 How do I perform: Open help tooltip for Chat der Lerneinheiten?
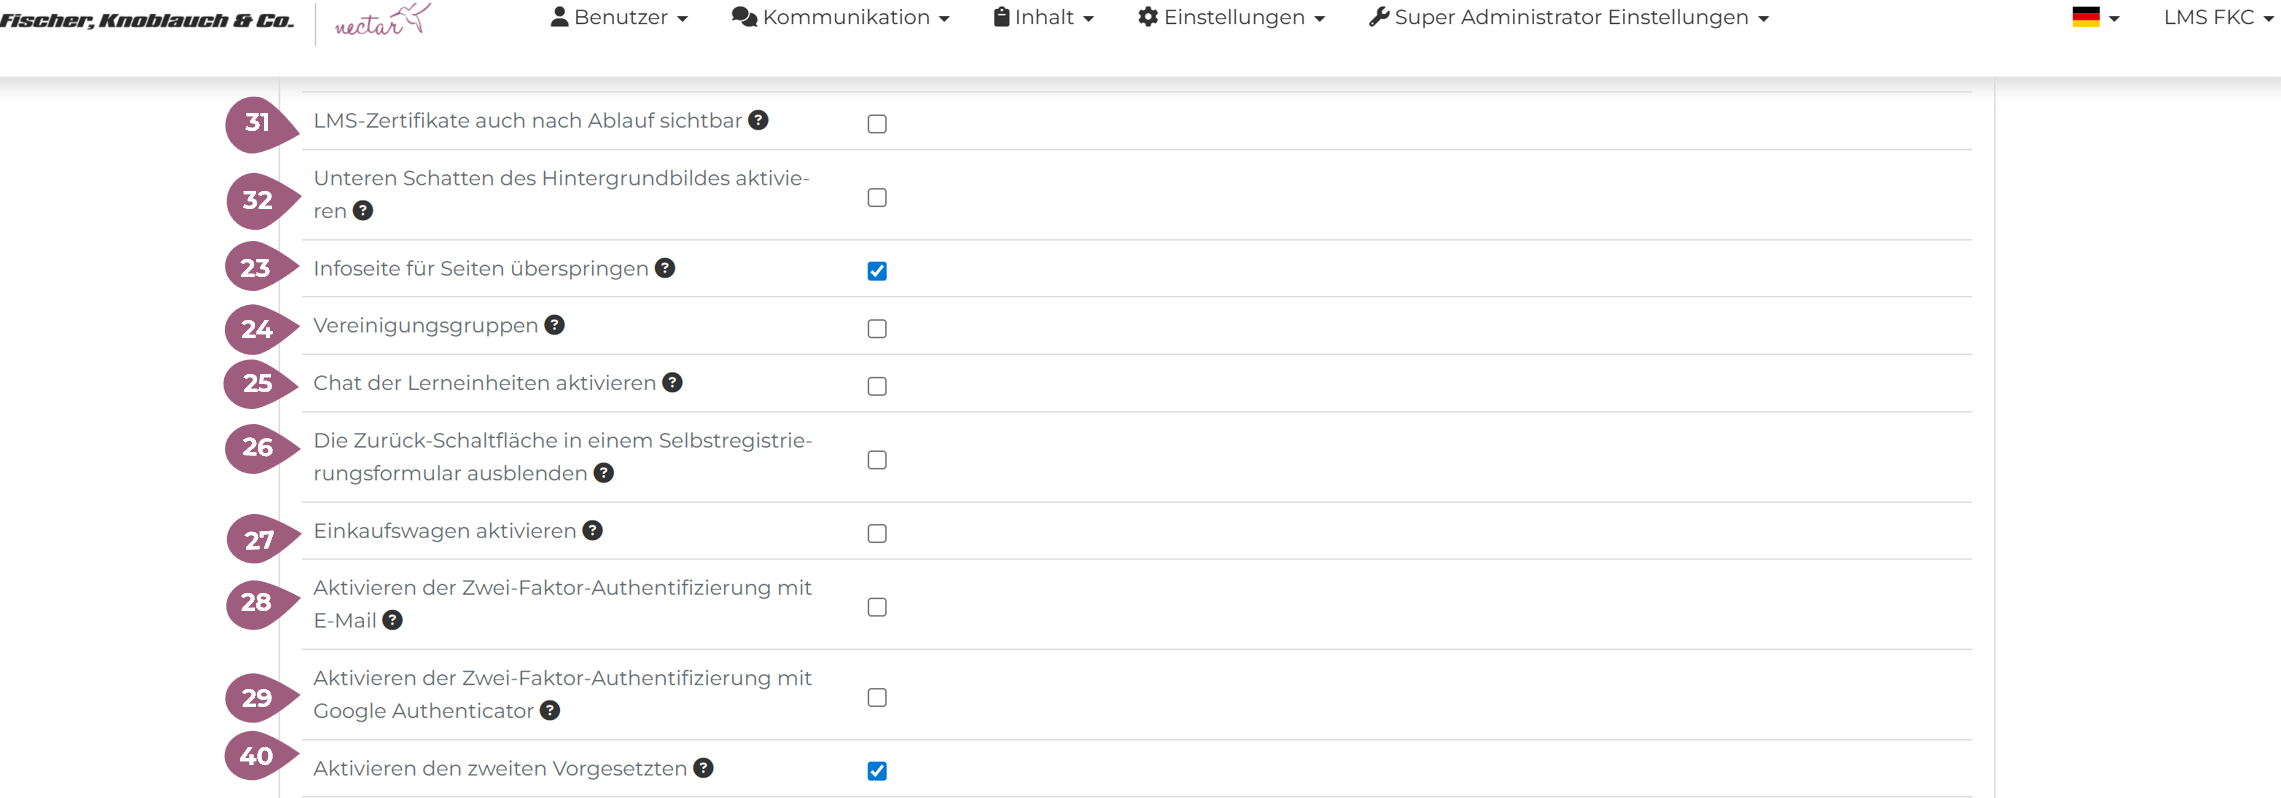point(673,383)
